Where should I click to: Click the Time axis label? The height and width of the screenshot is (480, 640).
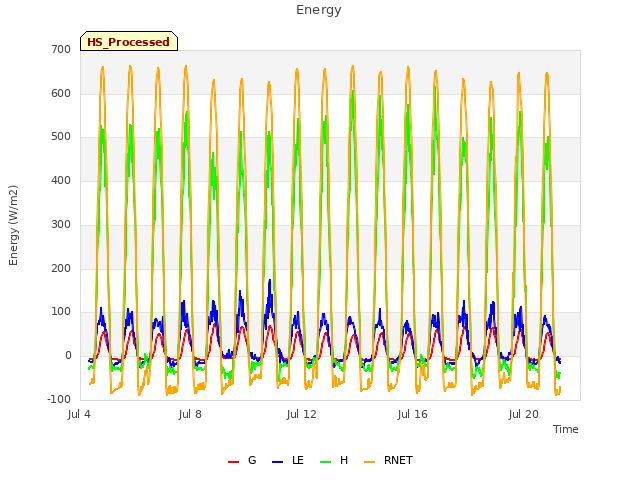pyautogui.click(x=565, y=429)
